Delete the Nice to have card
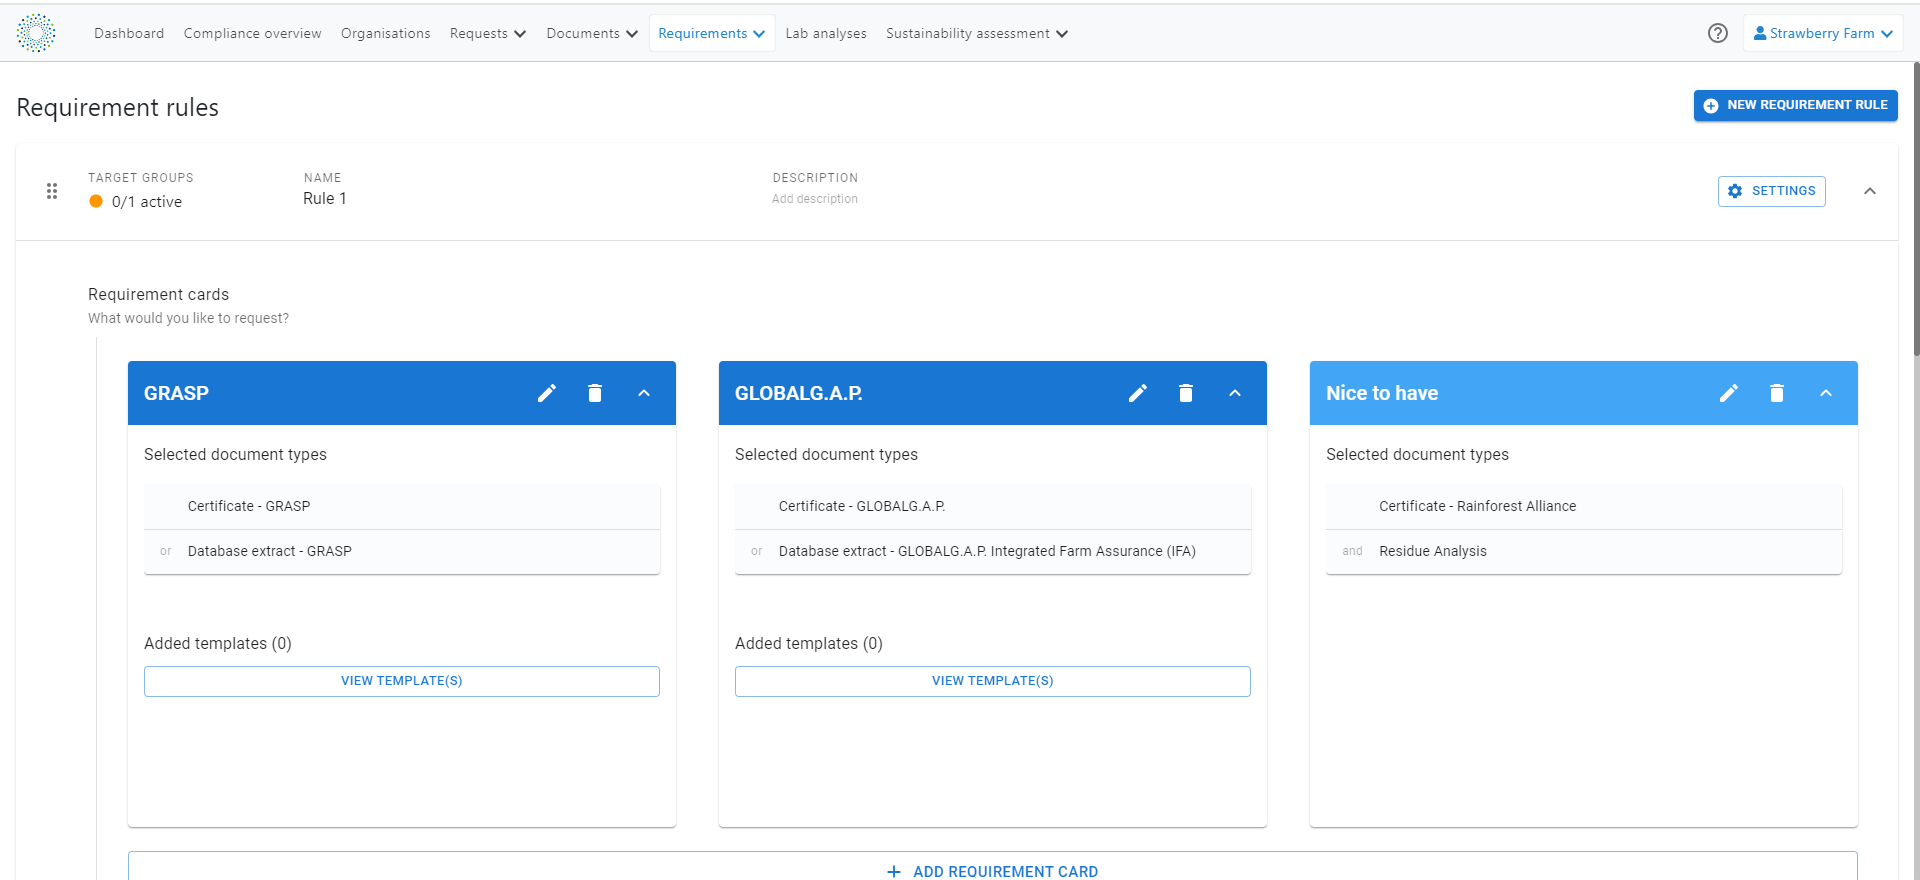 click(x=1777, y=393)
